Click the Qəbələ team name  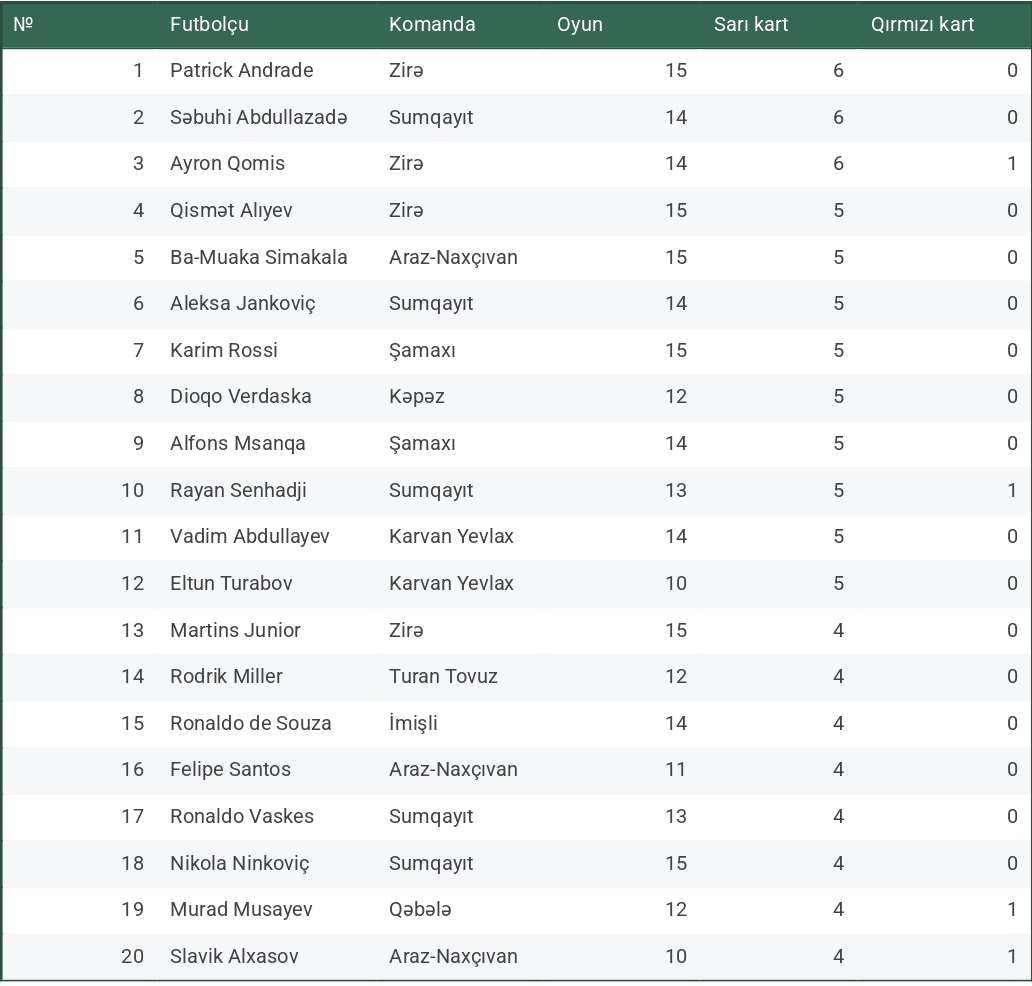pos(420,909)
